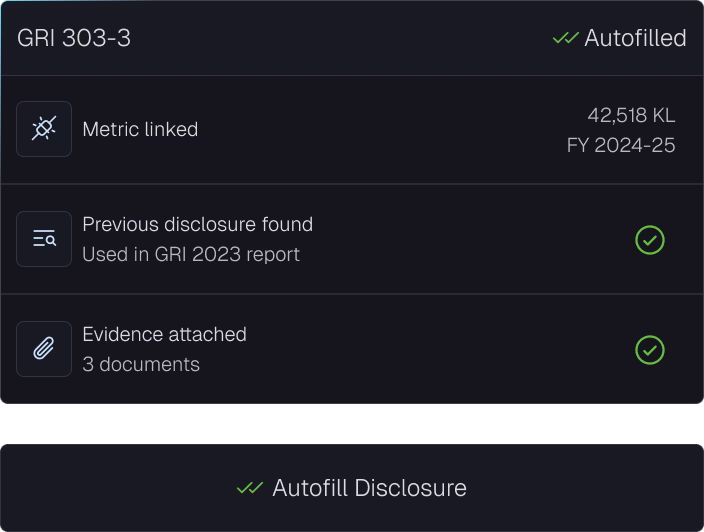Click the FY 2024-25 period text

point(621,145)
